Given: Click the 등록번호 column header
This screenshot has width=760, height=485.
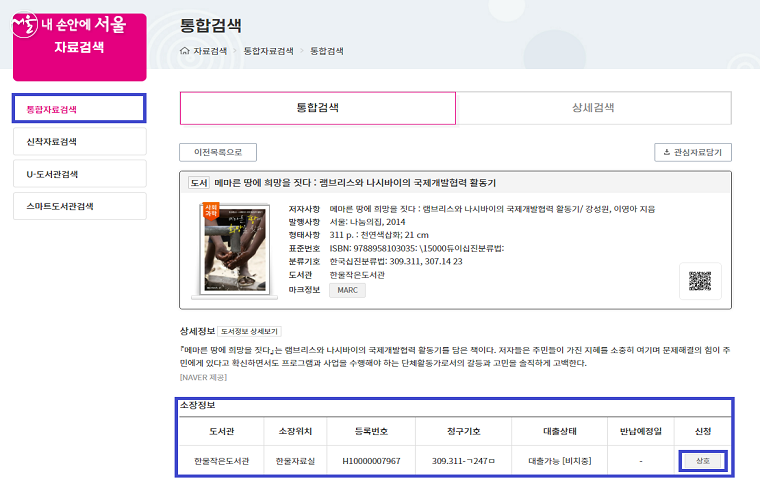Looking at the screenshot, I should coord(371,431).
